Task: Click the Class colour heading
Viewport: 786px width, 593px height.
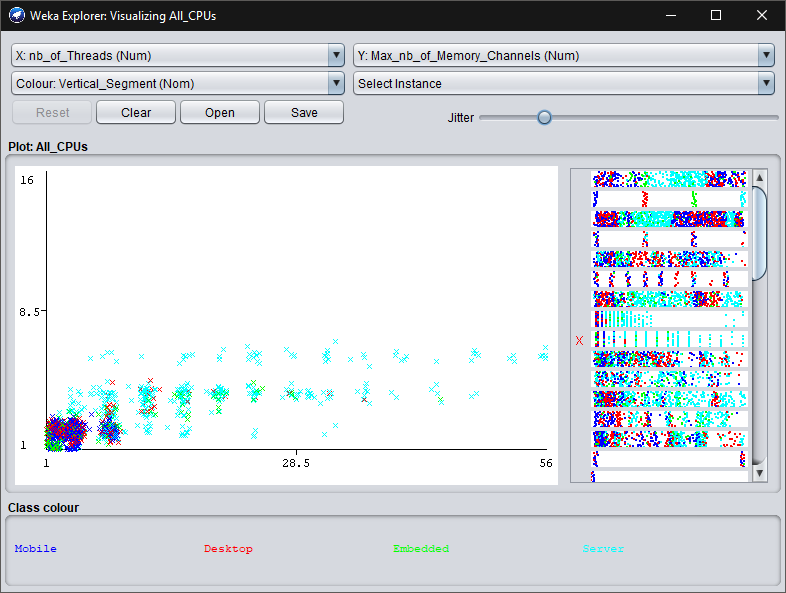Action: tap(44, 508)
